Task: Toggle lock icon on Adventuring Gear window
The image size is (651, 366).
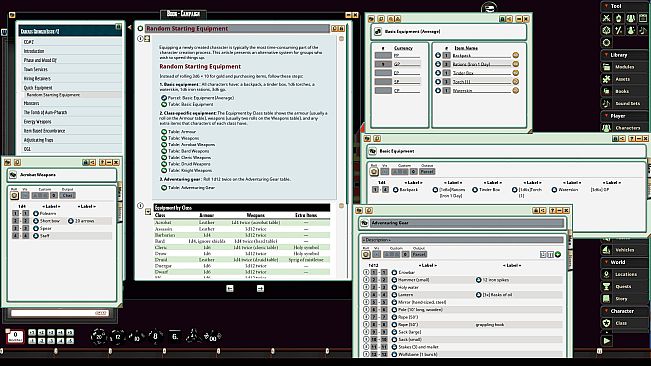Action: 536,210
